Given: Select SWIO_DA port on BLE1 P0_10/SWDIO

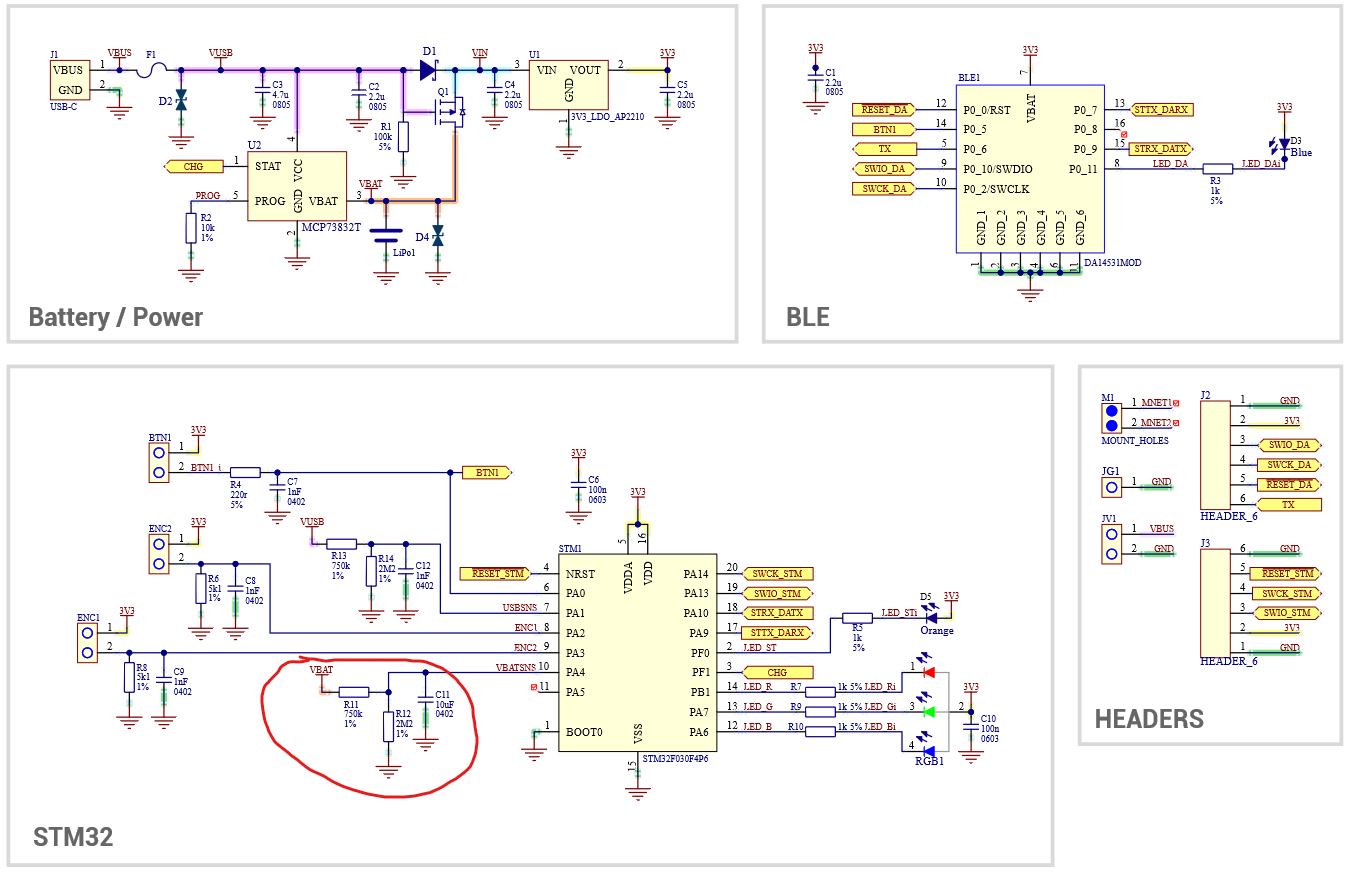Looking at the screenshot, I should click(883, 168).
